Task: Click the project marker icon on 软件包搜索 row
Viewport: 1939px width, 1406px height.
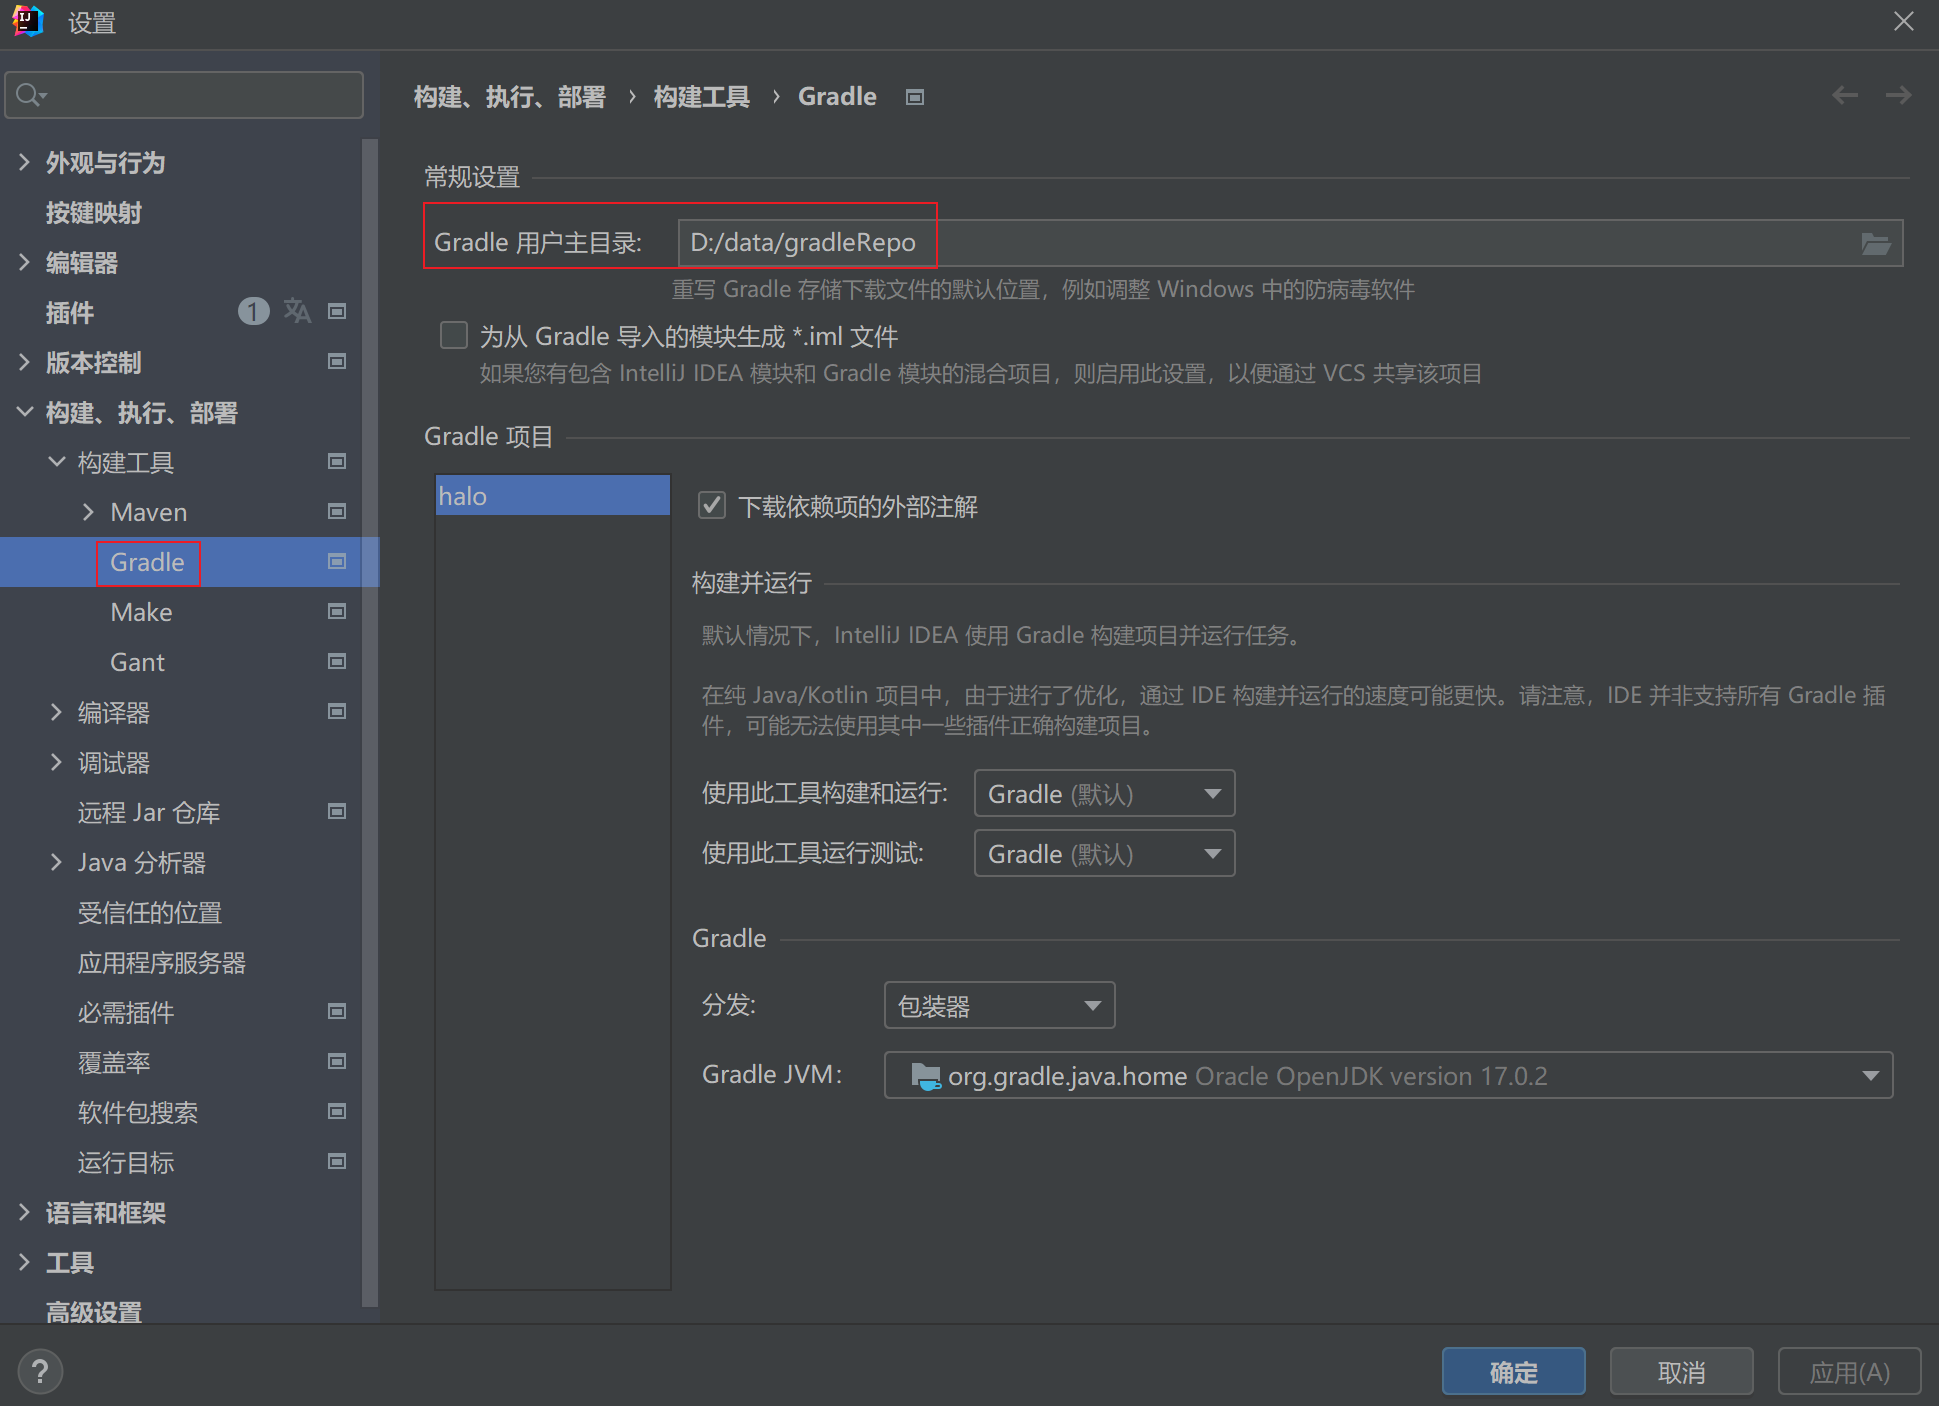Action: pyautogui.click(x=337, y=1111)
